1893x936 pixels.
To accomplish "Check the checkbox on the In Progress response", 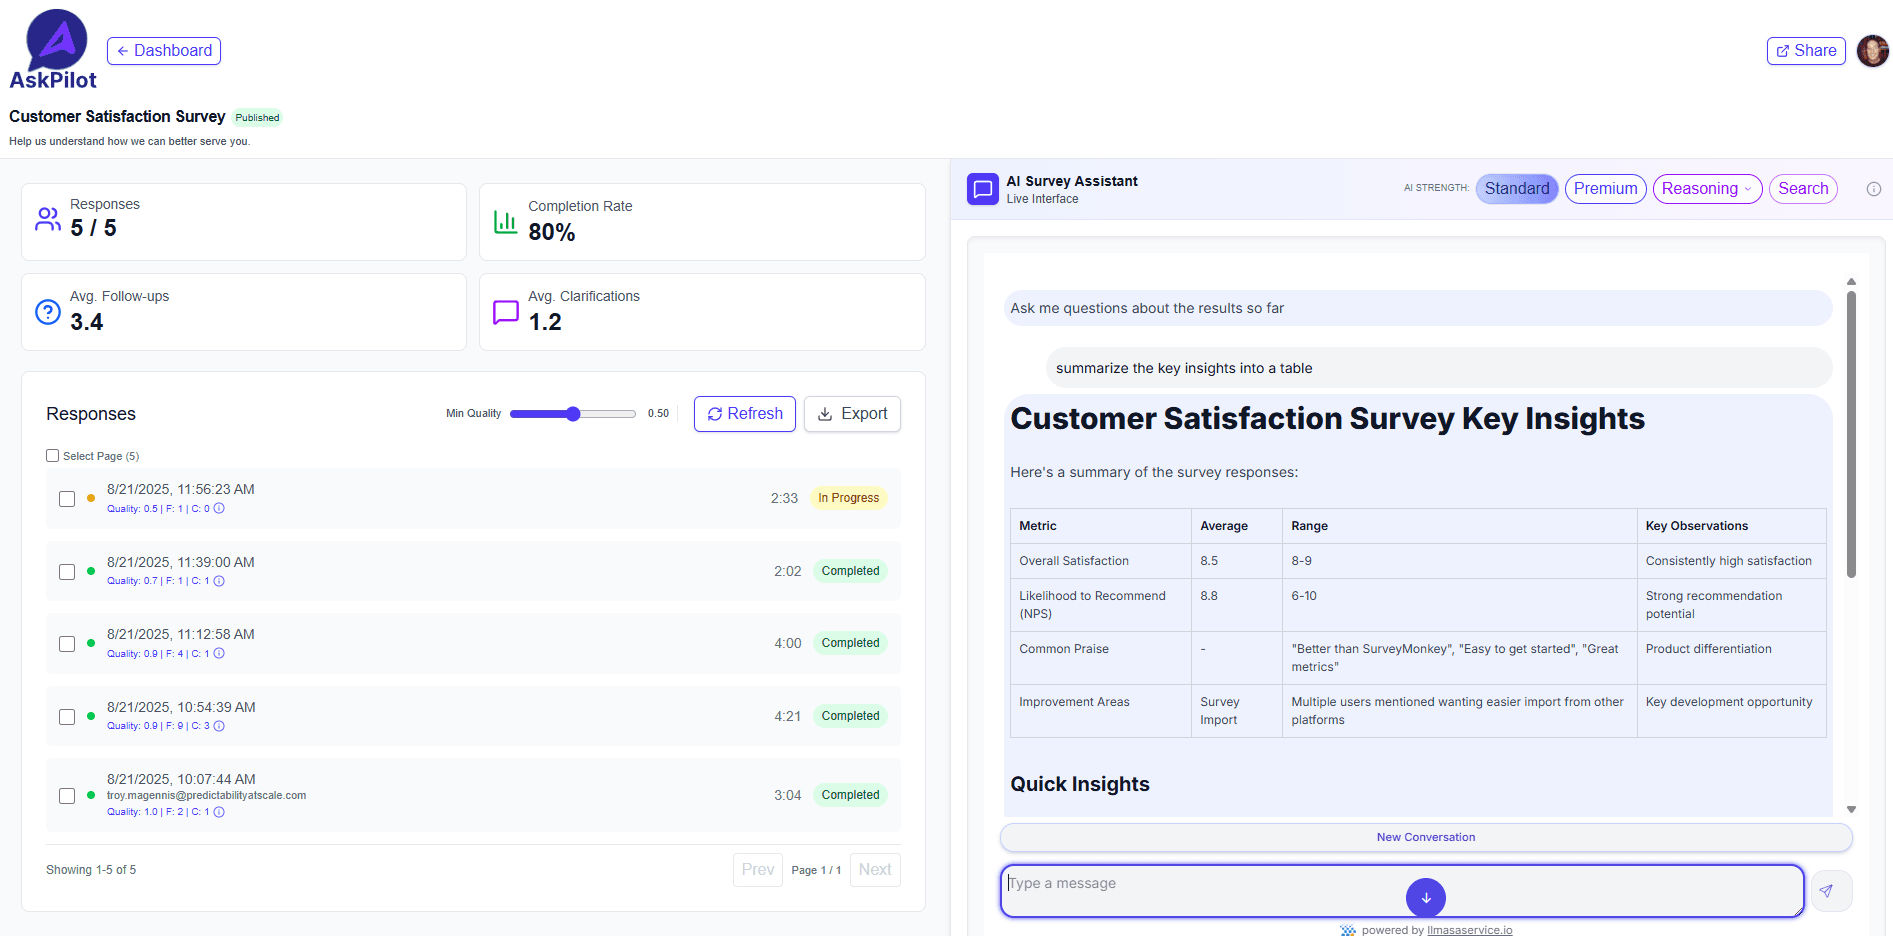I will pyautogui.click(x=67, y=498).
